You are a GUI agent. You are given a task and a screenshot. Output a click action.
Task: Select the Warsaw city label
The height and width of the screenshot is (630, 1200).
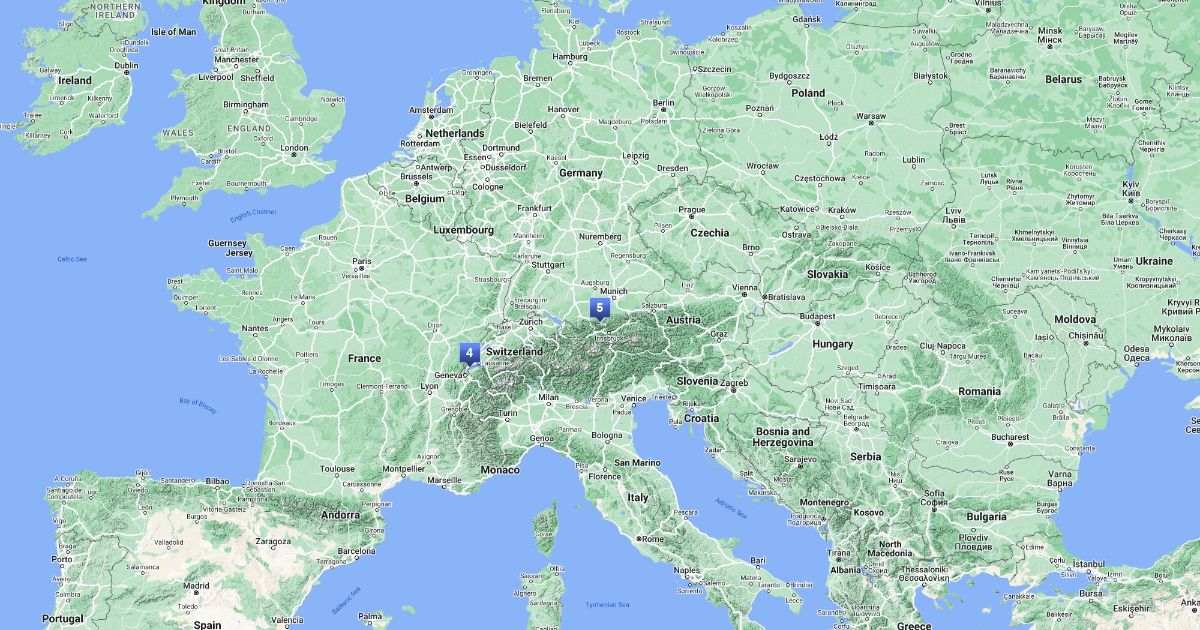coord(871,117)
